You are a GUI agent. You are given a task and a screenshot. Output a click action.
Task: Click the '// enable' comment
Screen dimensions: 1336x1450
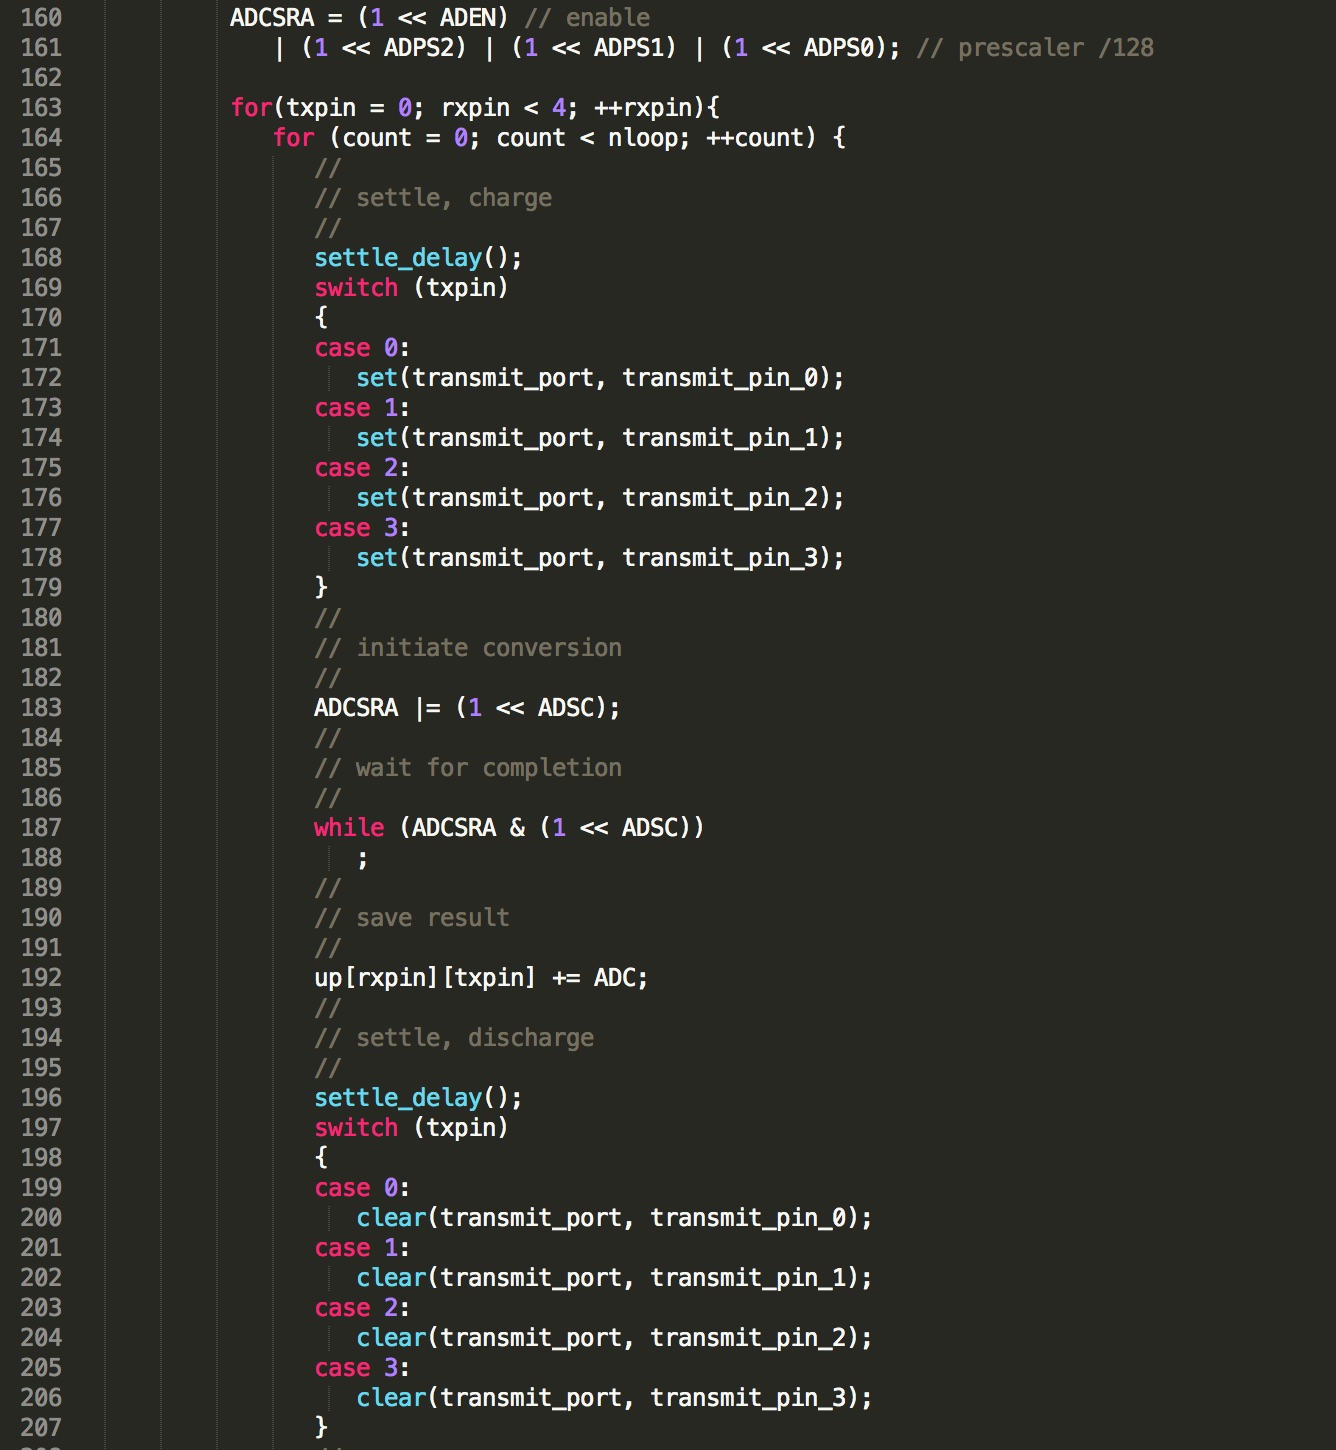[x=587, y=18]
